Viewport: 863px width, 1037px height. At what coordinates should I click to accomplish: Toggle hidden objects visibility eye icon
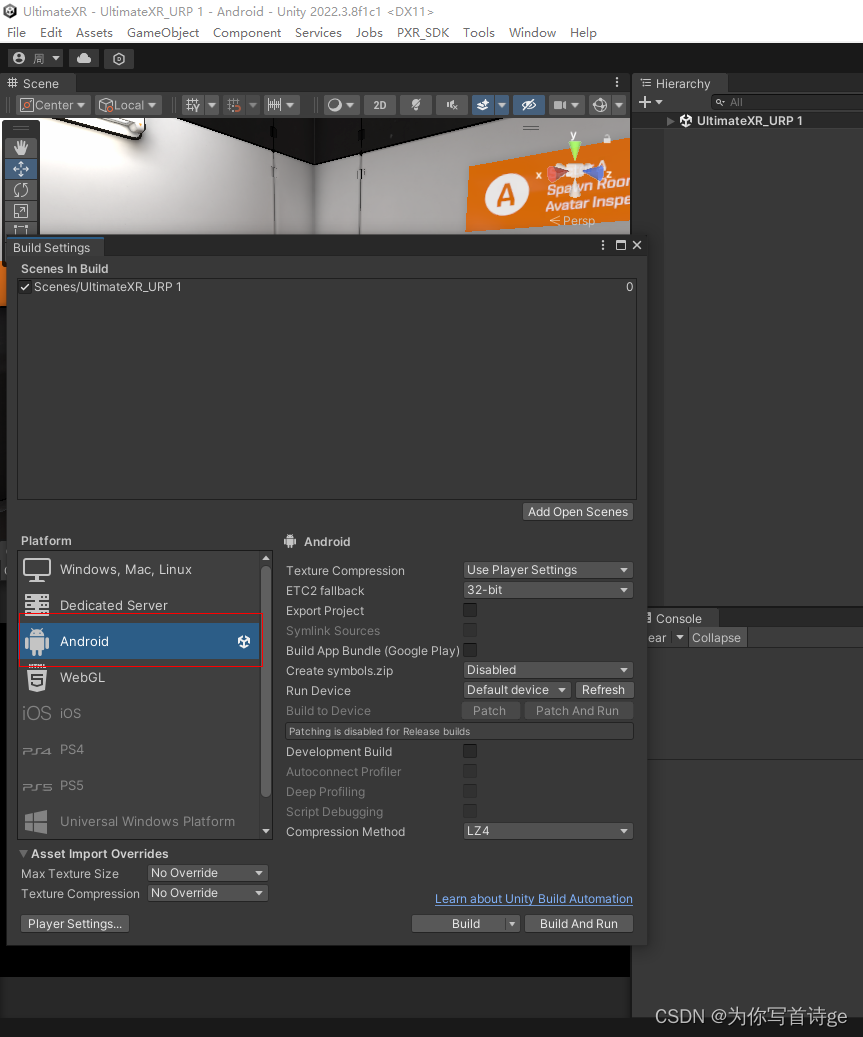coord(528,104)
